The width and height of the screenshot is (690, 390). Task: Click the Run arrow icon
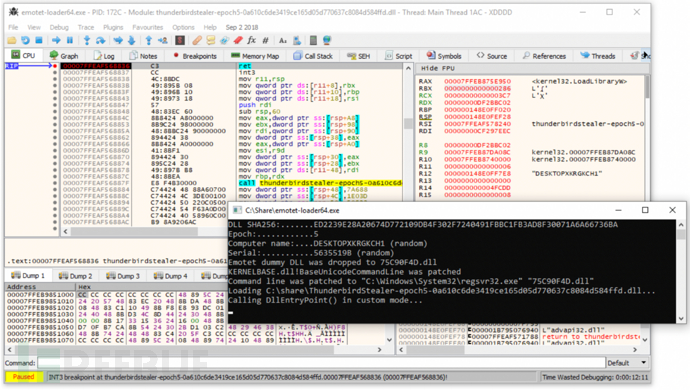[x=56, y=40]
